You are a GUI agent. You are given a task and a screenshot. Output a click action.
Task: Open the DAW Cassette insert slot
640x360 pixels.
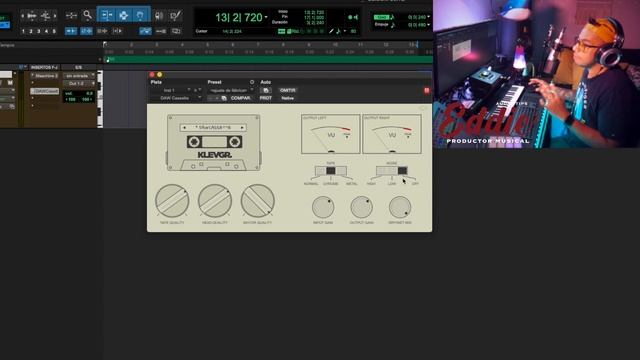(45, 91)
